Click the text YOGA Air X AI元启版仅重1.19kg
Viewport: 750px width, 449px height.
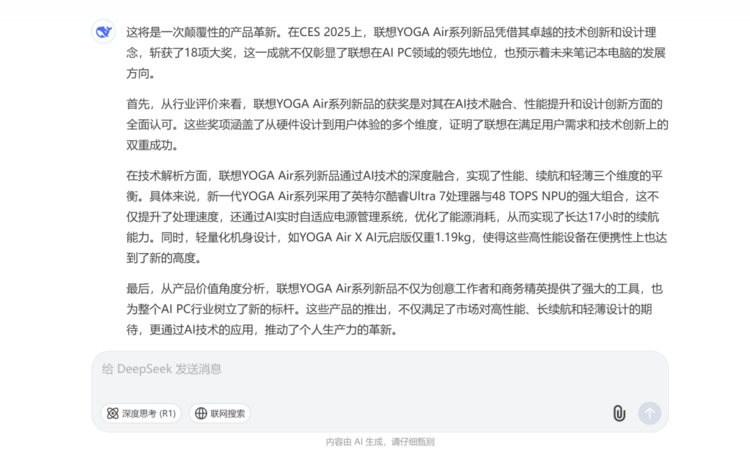[x=379, y=237]
